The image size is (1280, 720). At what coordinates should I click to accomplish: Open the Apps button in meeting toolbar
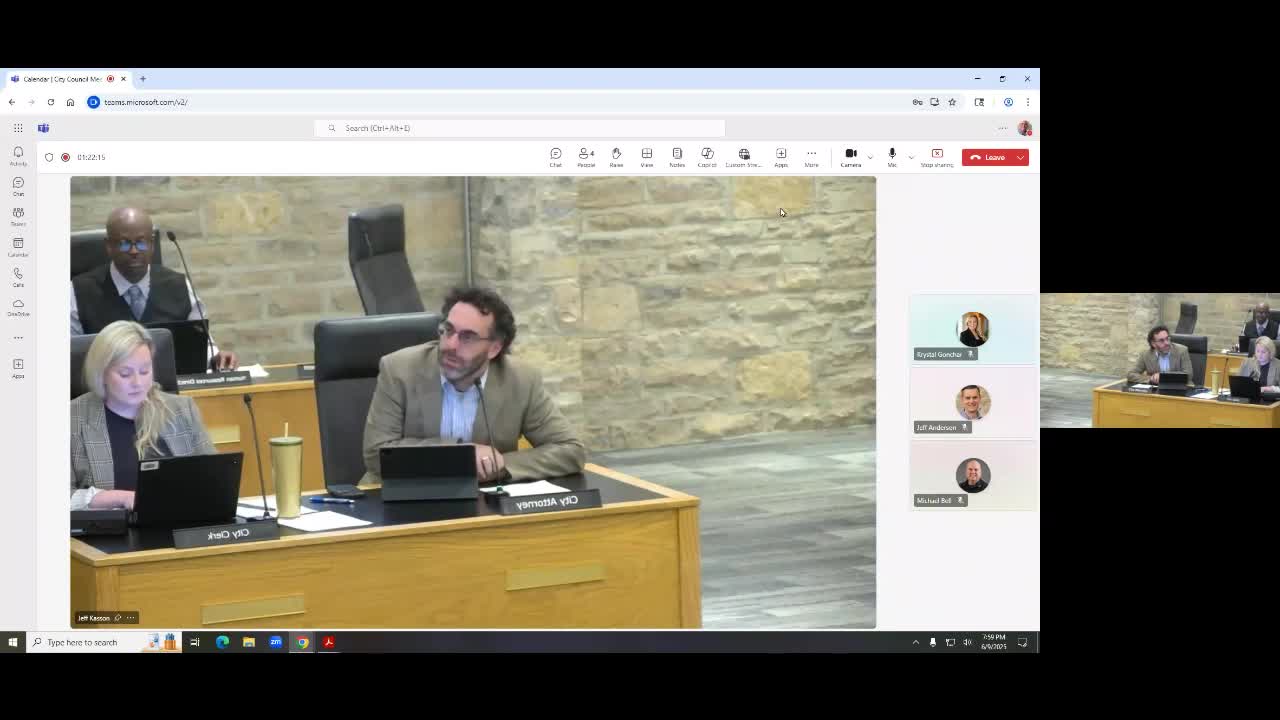(x=781, y=156)
